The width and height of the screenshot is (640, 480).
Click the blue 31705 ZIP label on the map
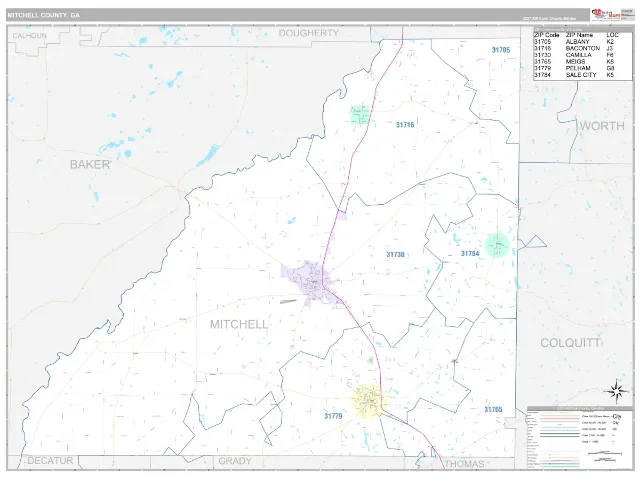click(501, 50)
